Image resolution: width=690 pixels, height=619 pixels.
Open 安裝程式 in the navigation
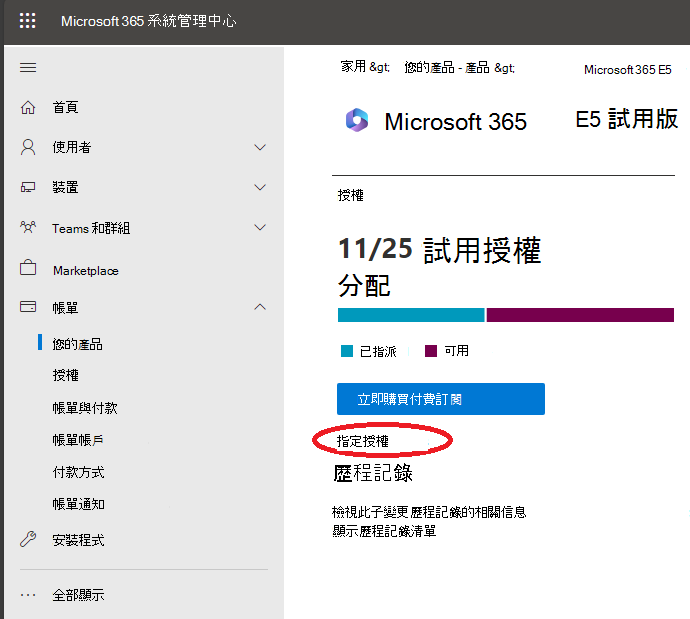point(78,540)
